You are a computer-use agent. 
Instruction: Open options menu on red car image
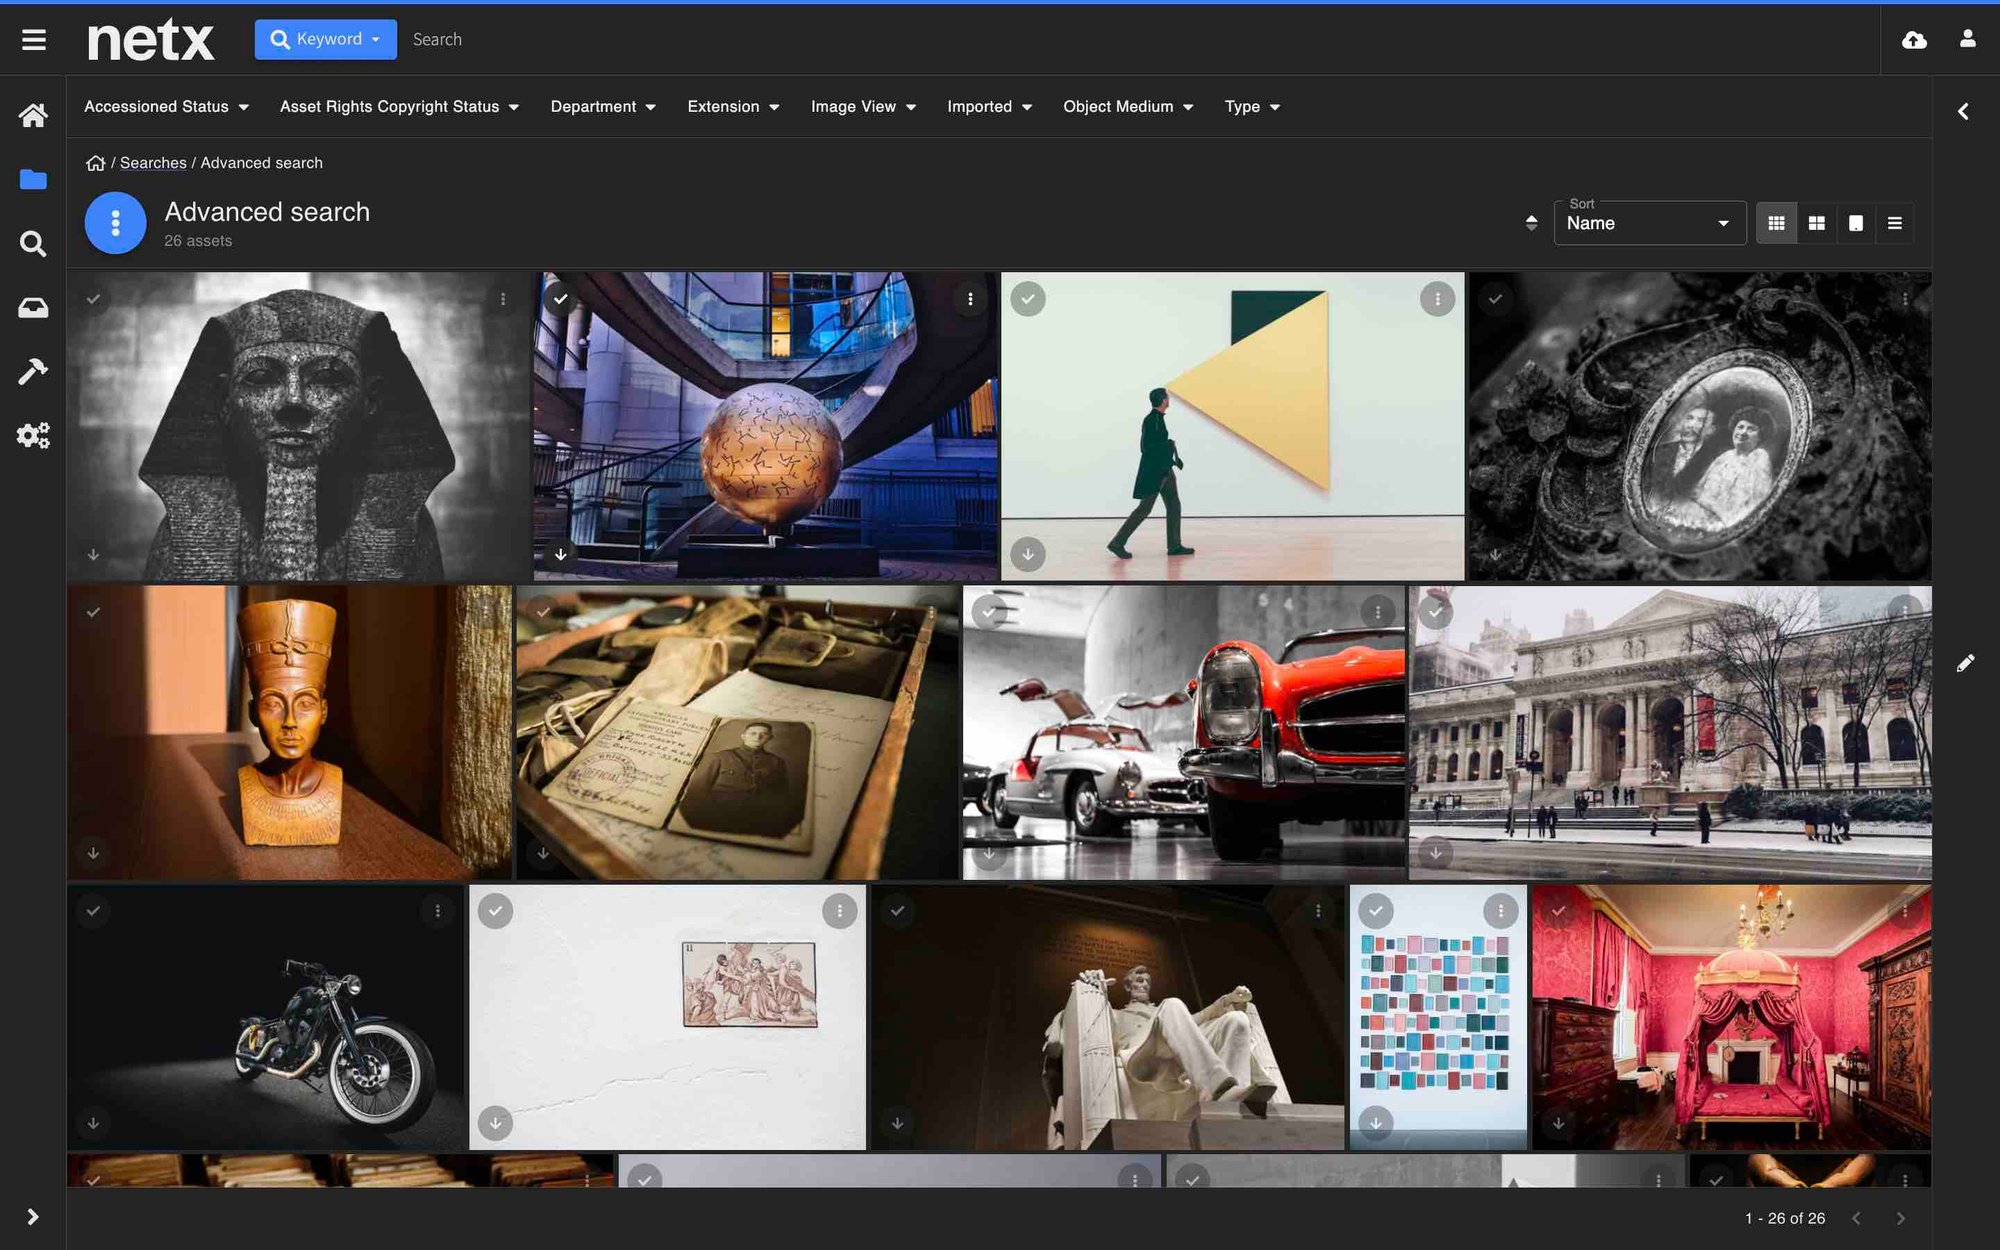[x=1378, y=612]
